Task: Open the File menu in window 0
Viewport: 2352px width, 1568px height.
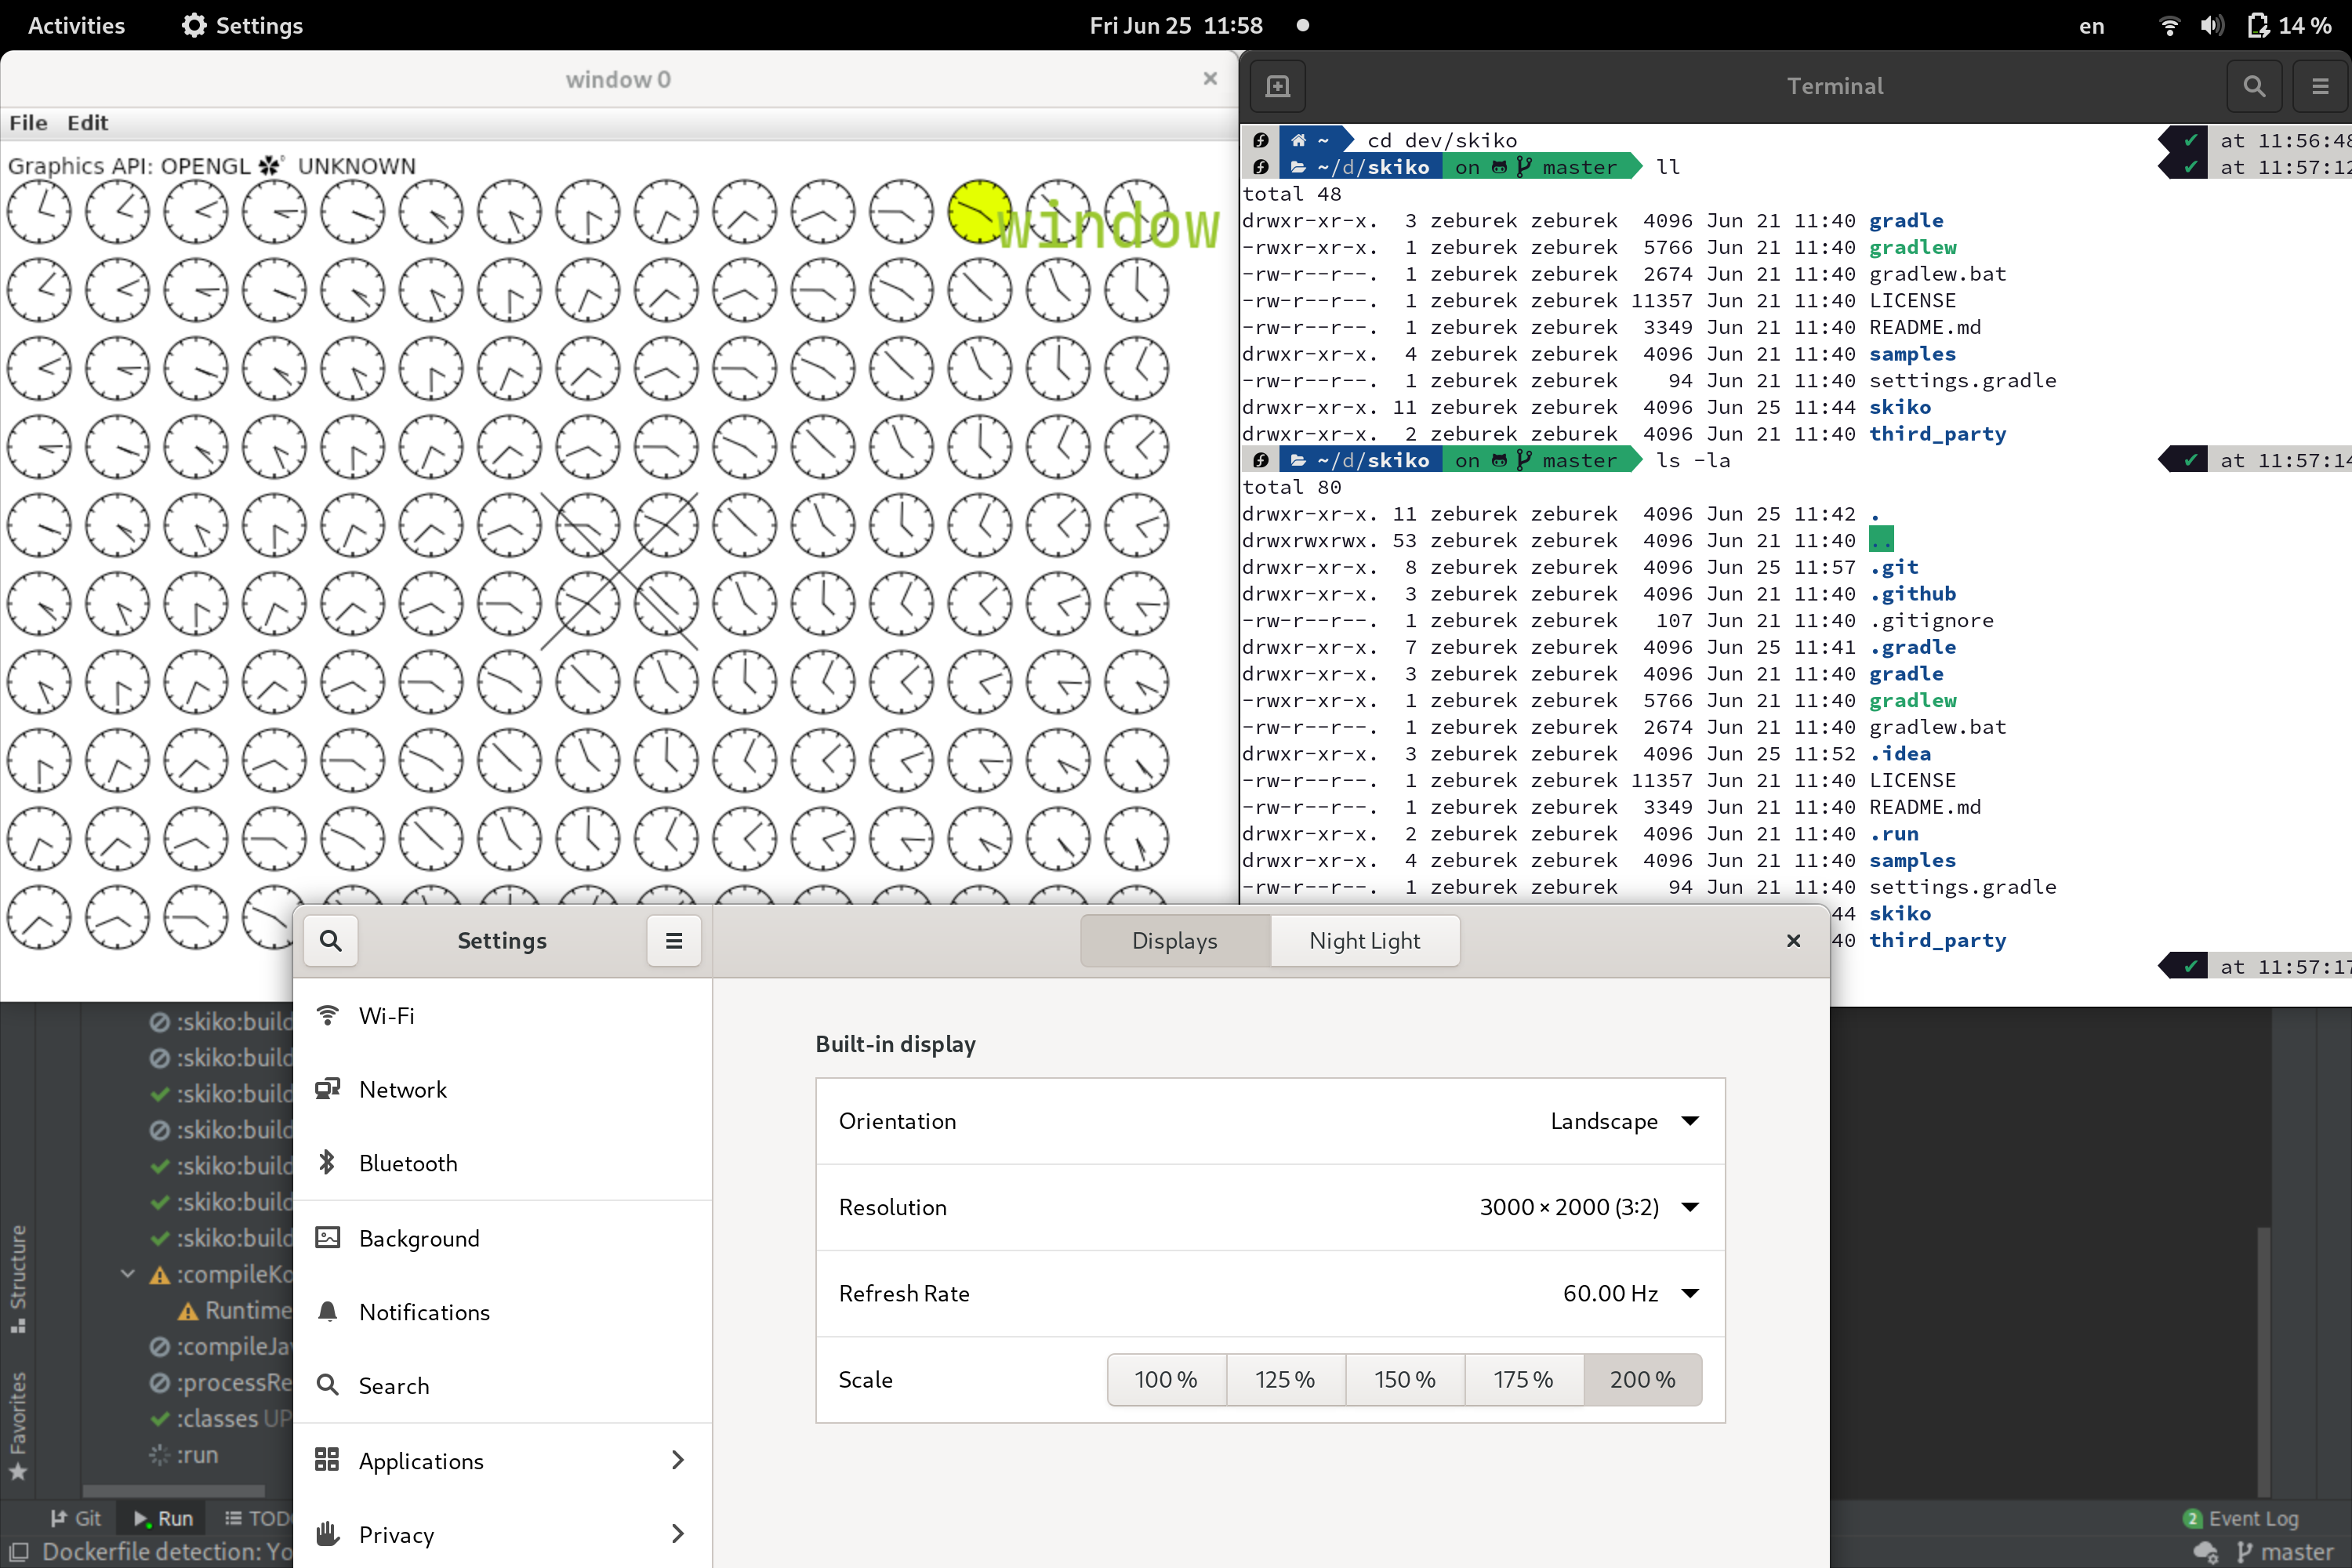Action: [x=28, y=122]
